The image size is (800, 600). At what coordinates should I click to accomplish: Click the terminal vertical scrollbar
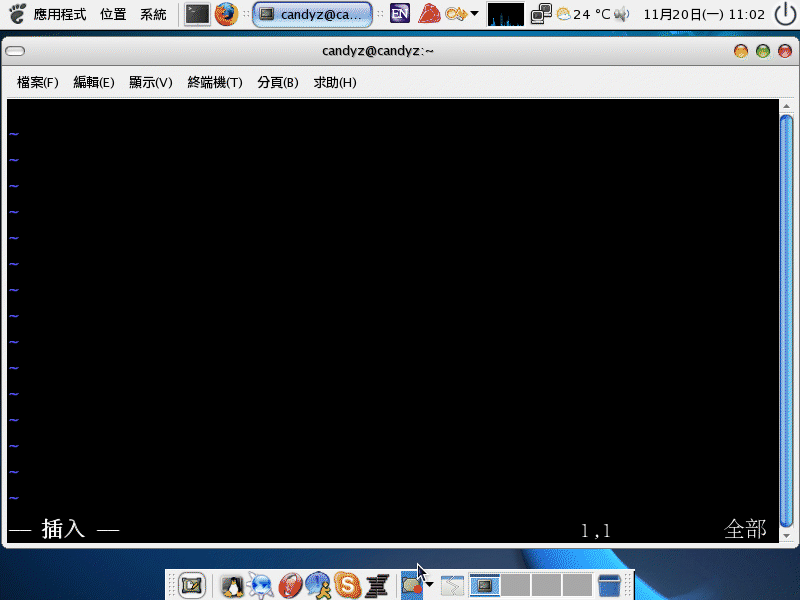[x=786, y=318]
